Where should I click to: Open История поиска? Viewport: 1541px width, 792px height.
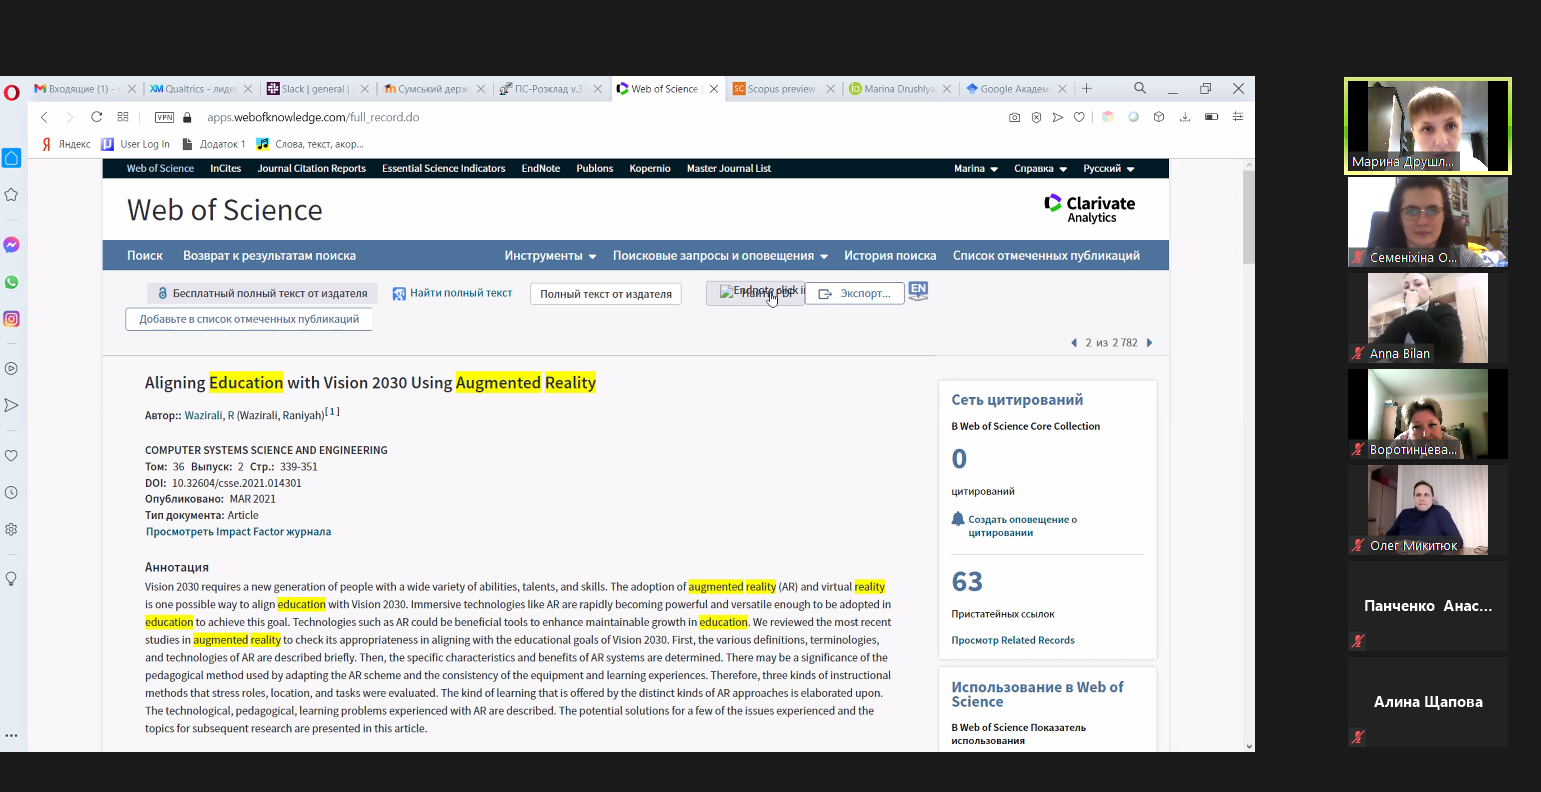(x=890, y=256)
